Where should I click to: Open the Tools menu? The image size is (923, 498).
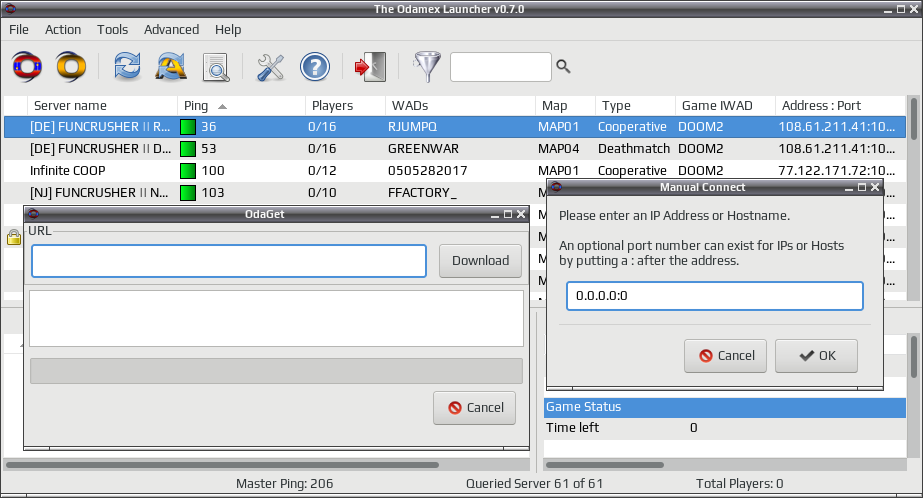point(112,29)
